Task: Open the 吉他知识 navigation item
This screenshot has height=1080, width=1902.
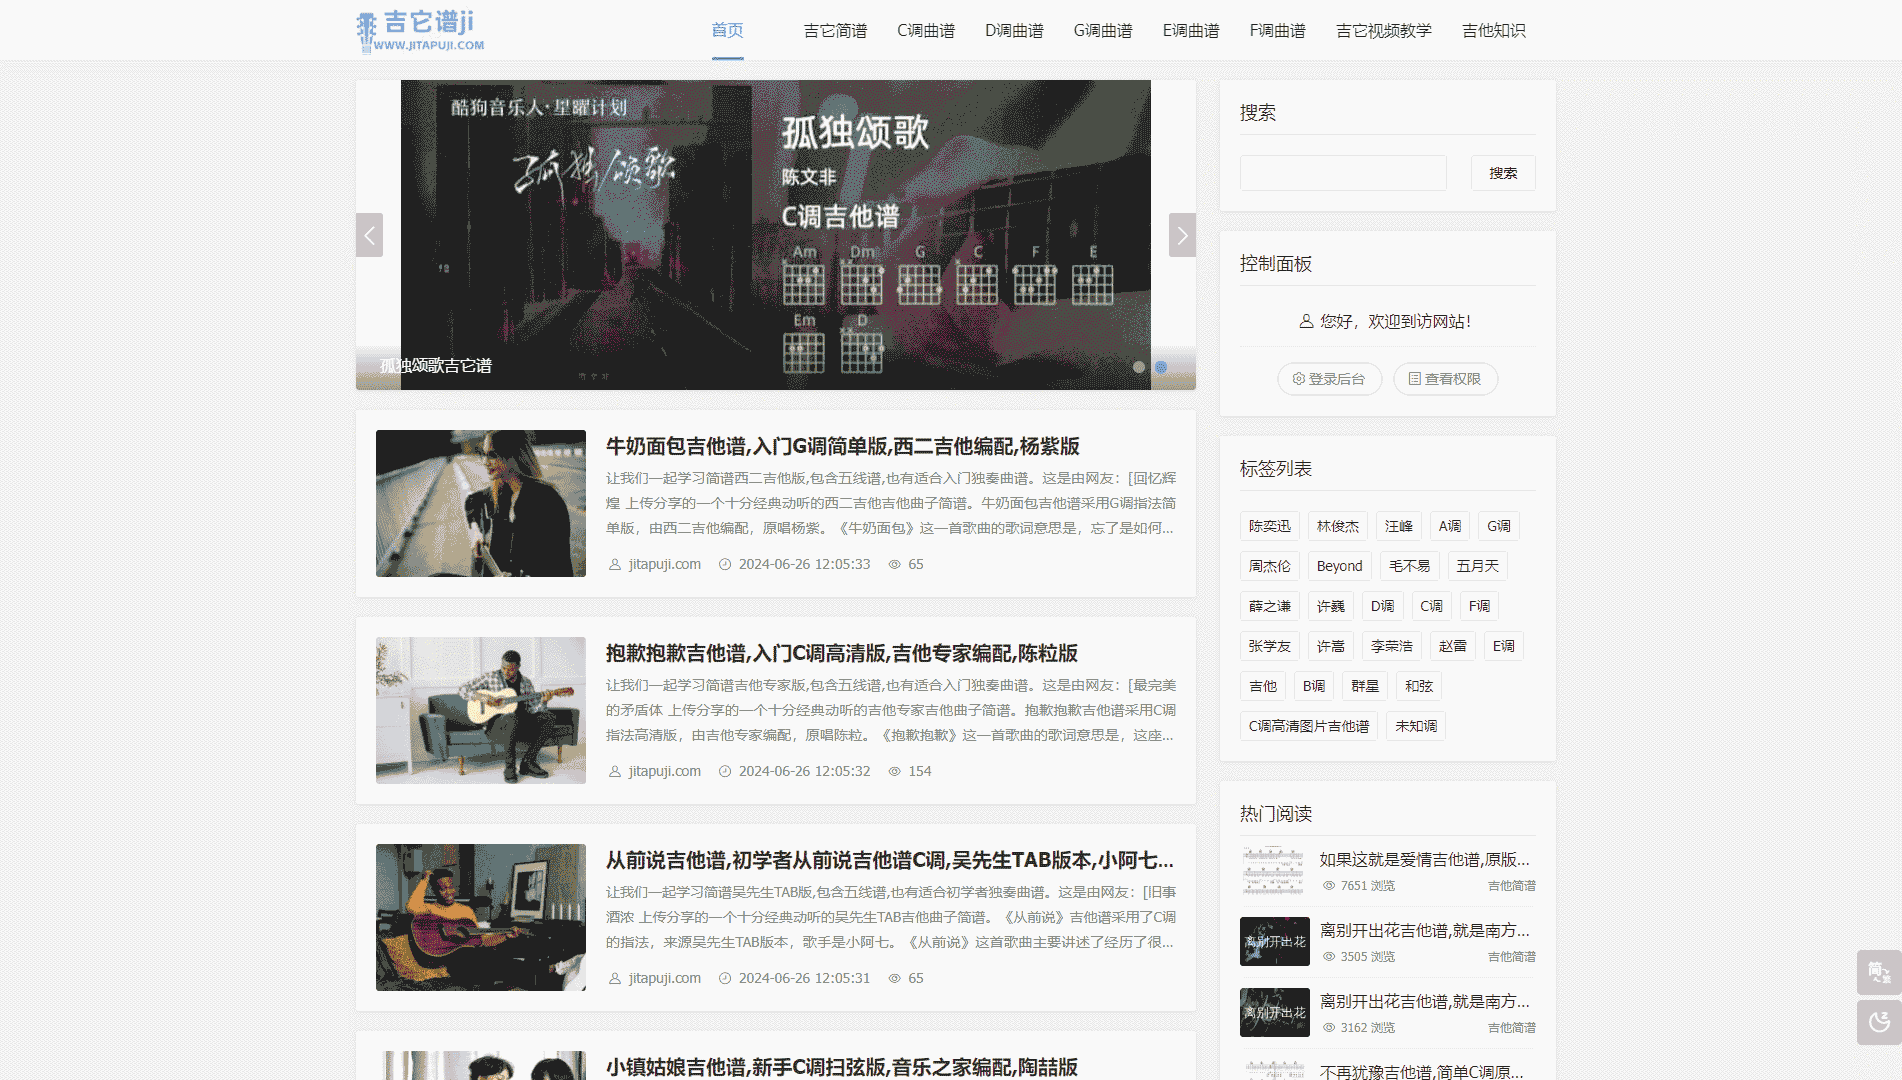Action: coord(1494,30)
